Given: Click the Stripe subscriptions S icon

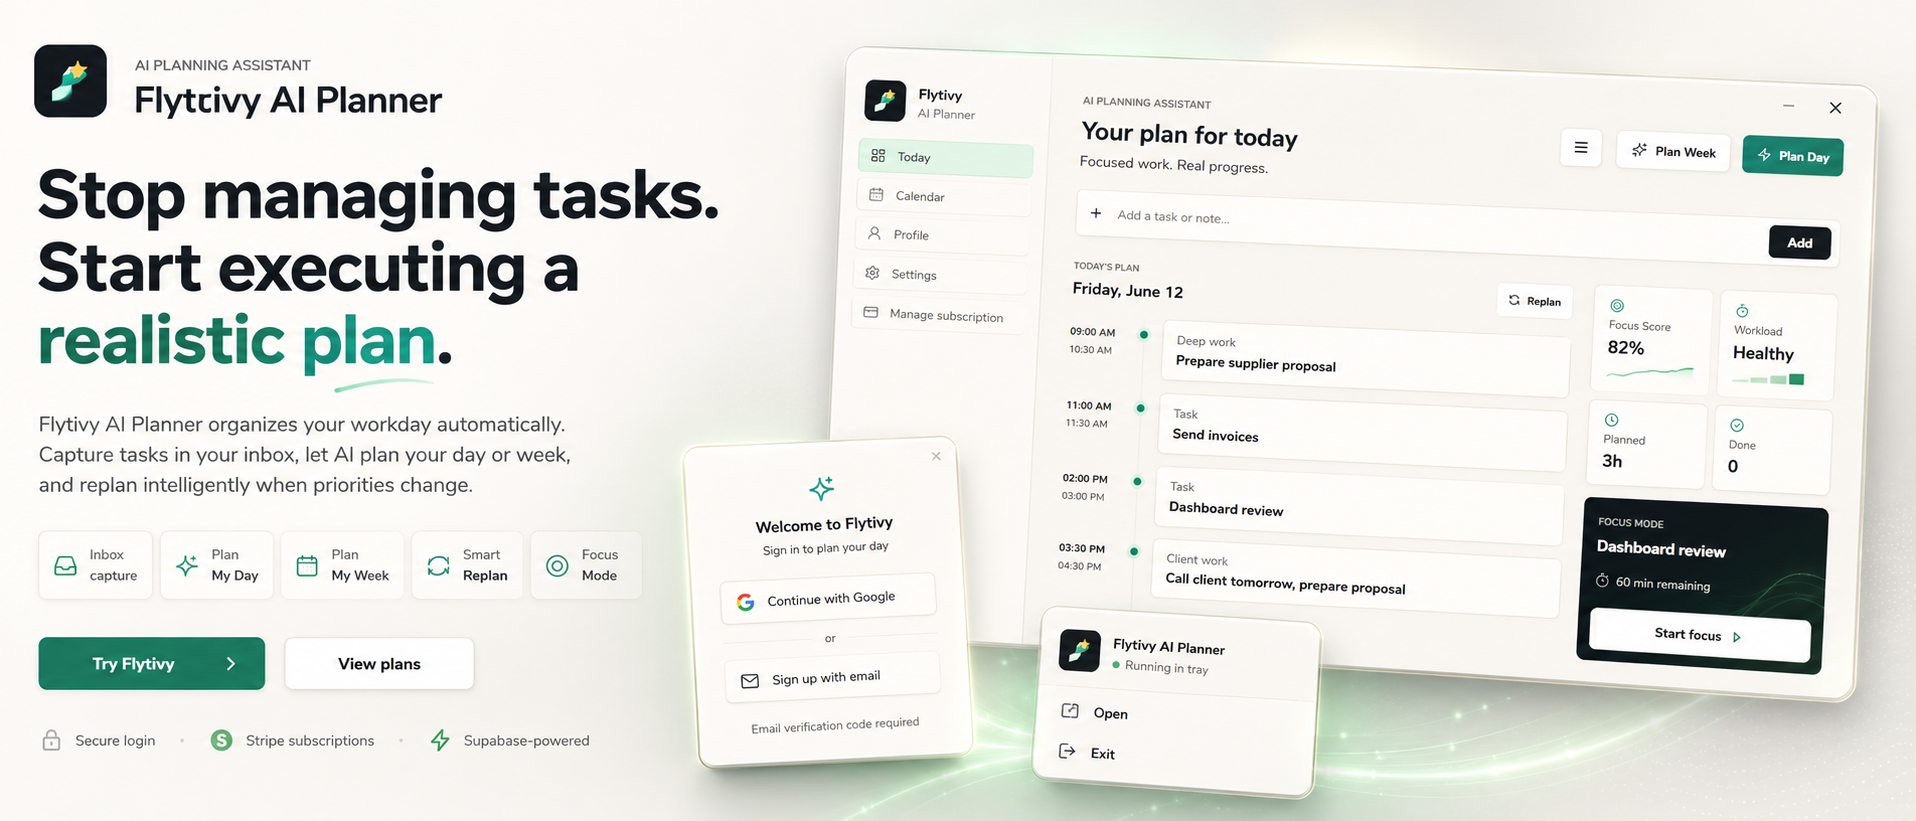Looking at the screenshot, I should (x=222, y=740).
